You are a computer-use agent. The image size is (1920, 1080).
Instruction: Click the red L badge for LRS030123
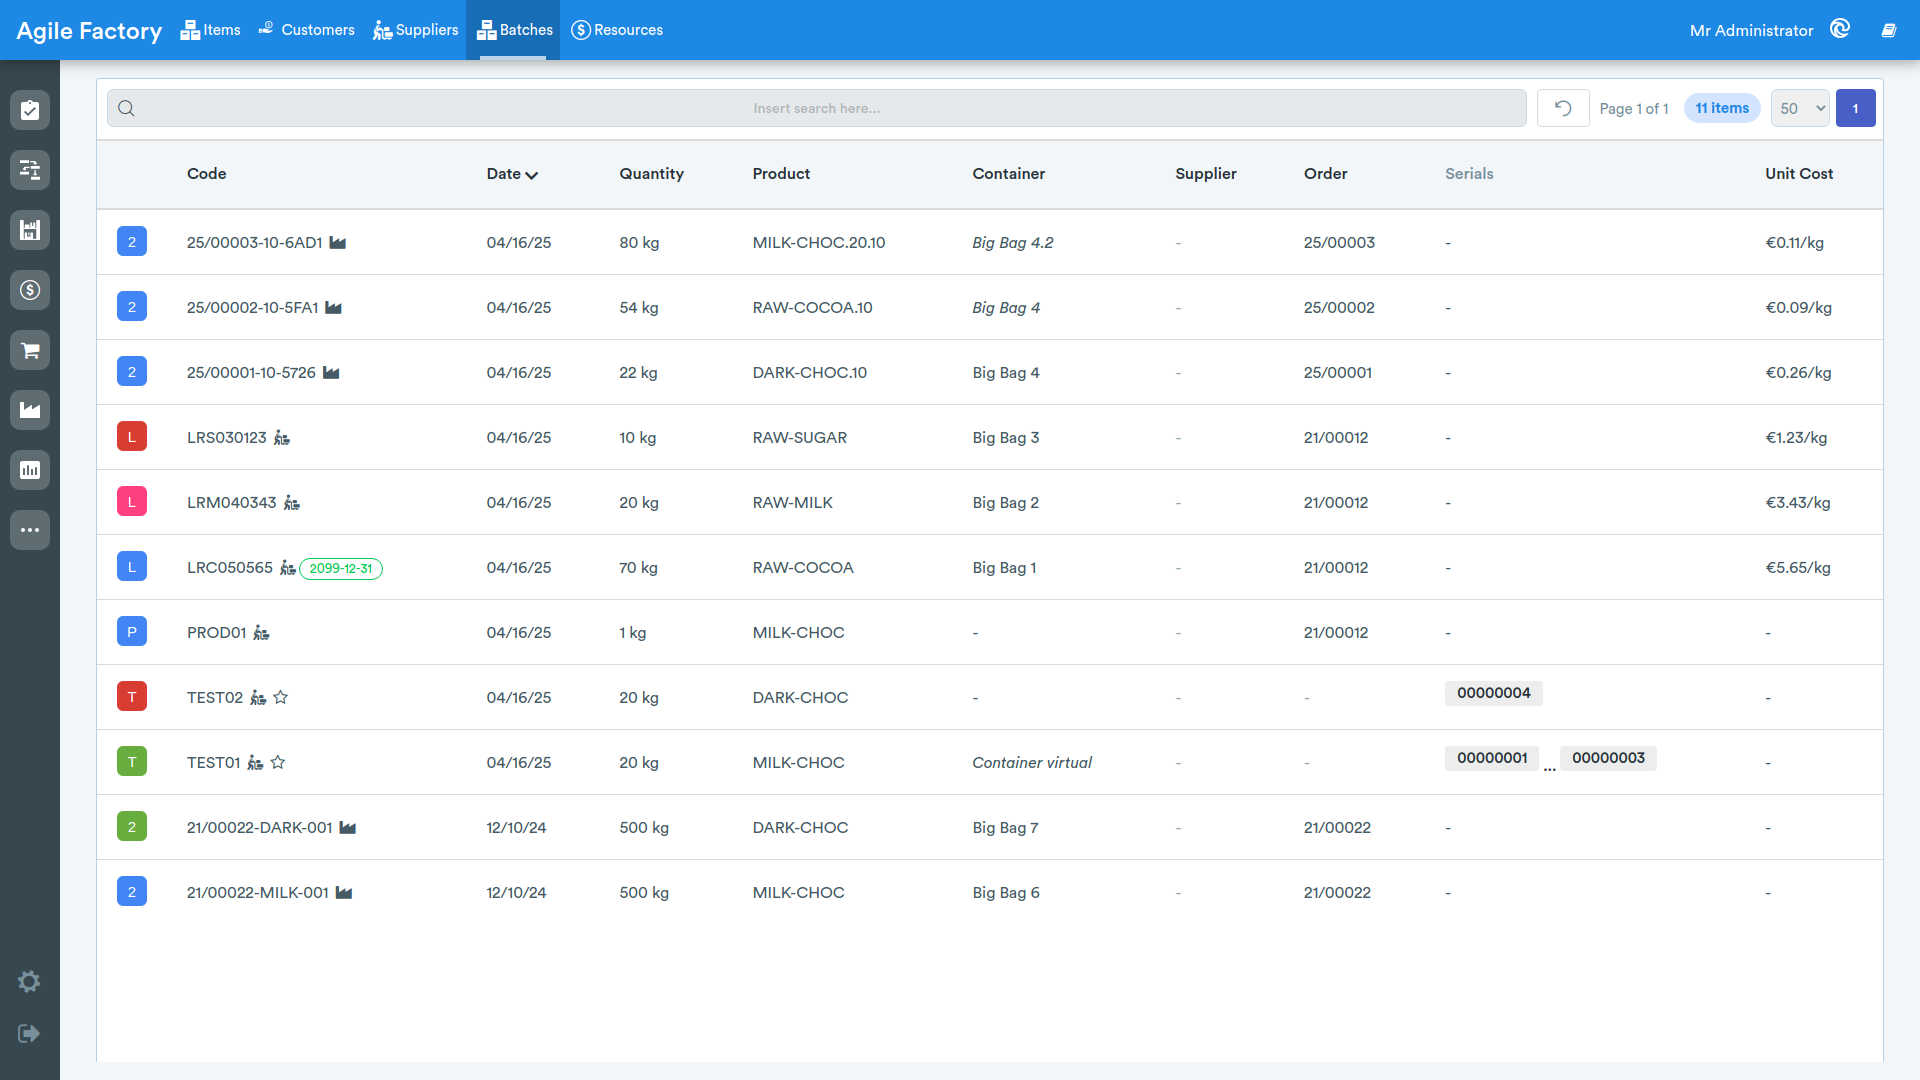click(x=132, y=437)
